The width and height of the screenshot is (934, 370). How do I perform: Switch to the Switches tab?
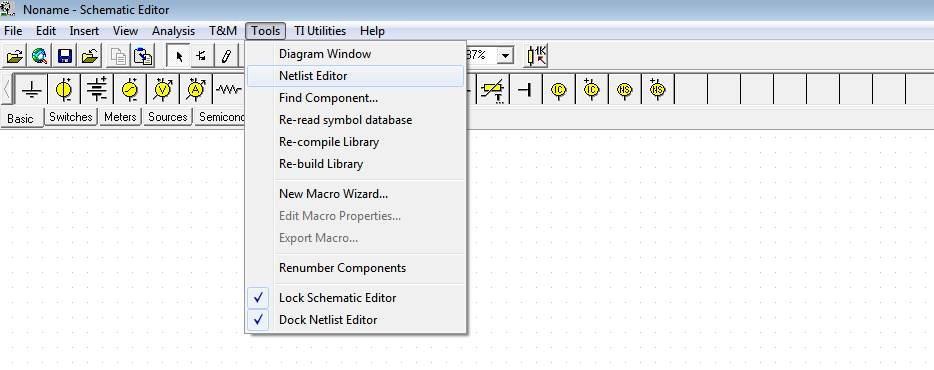pyautogui.click(x=71, y=117)
